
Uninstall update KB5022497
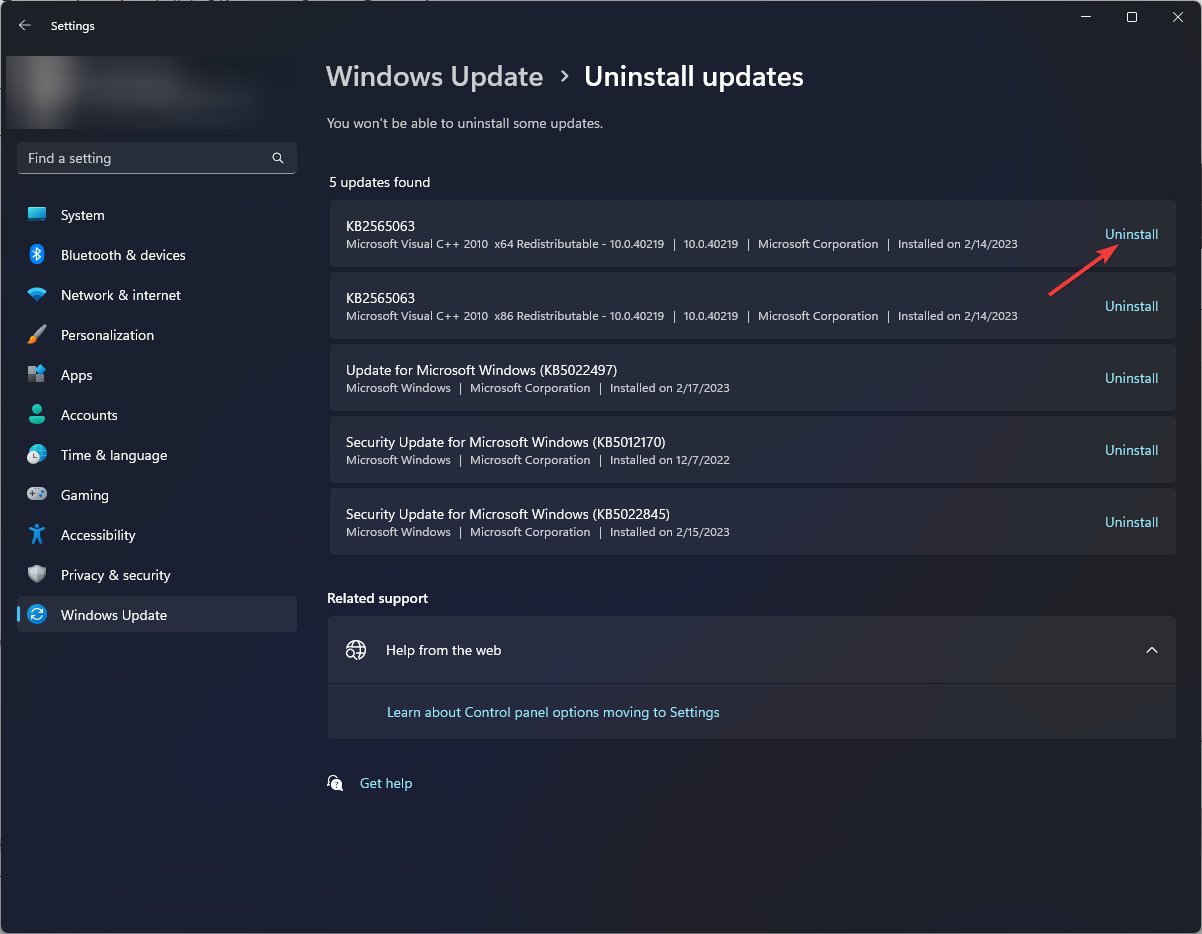point(1131,378)
